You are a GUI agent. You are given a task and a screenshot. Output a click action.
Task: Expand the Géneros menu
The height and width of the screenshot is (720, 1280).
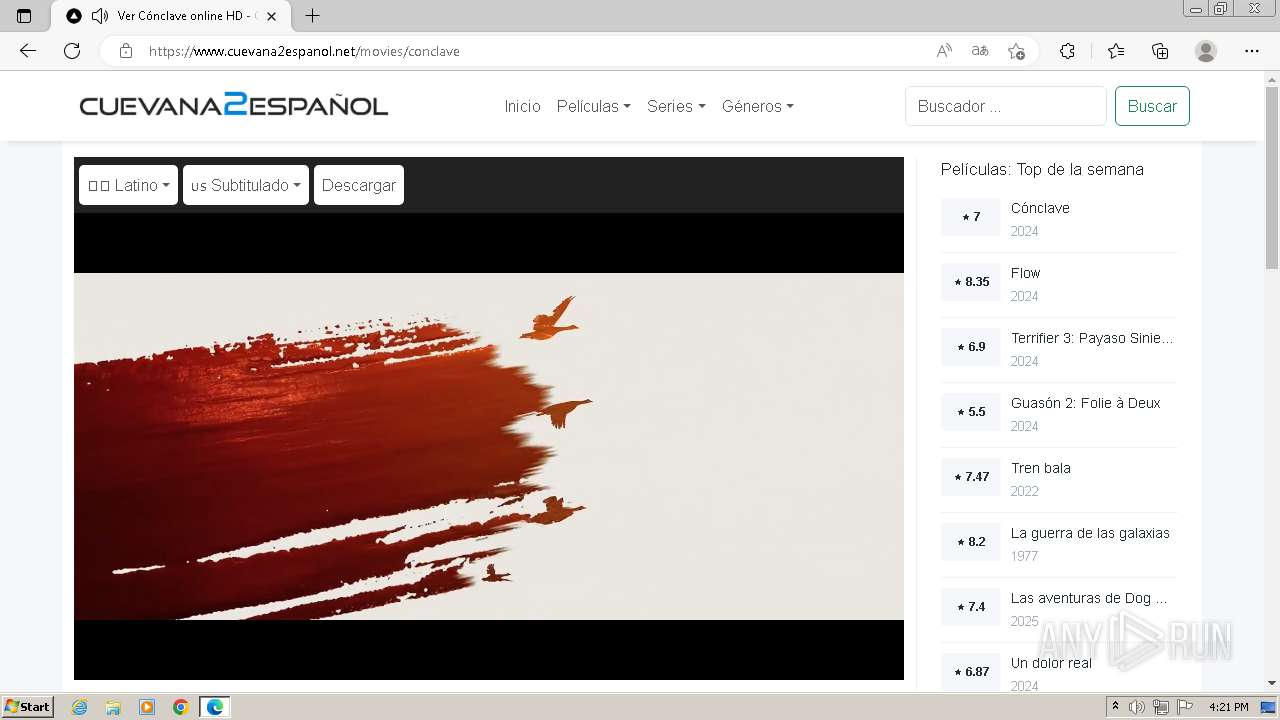click(758, 106)
